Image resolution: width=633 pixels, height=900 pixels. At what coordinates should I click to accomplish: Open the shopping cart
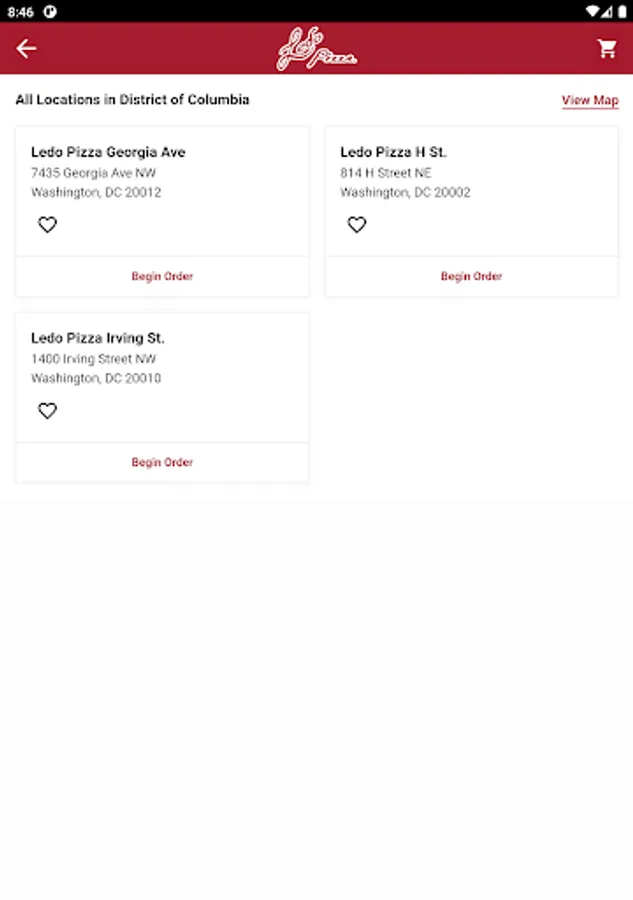pos(607,49)
